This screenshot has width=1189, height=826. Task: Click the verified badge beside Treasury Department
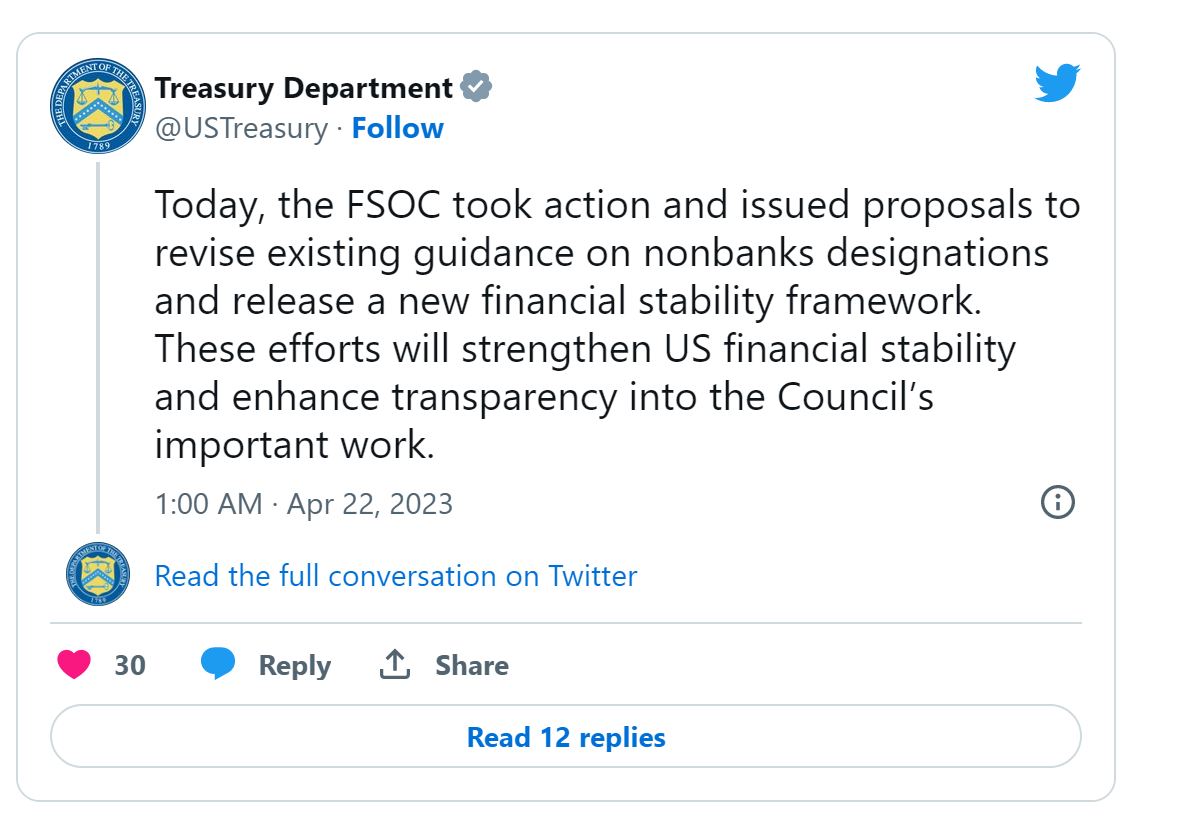click(x=476, y=88)
